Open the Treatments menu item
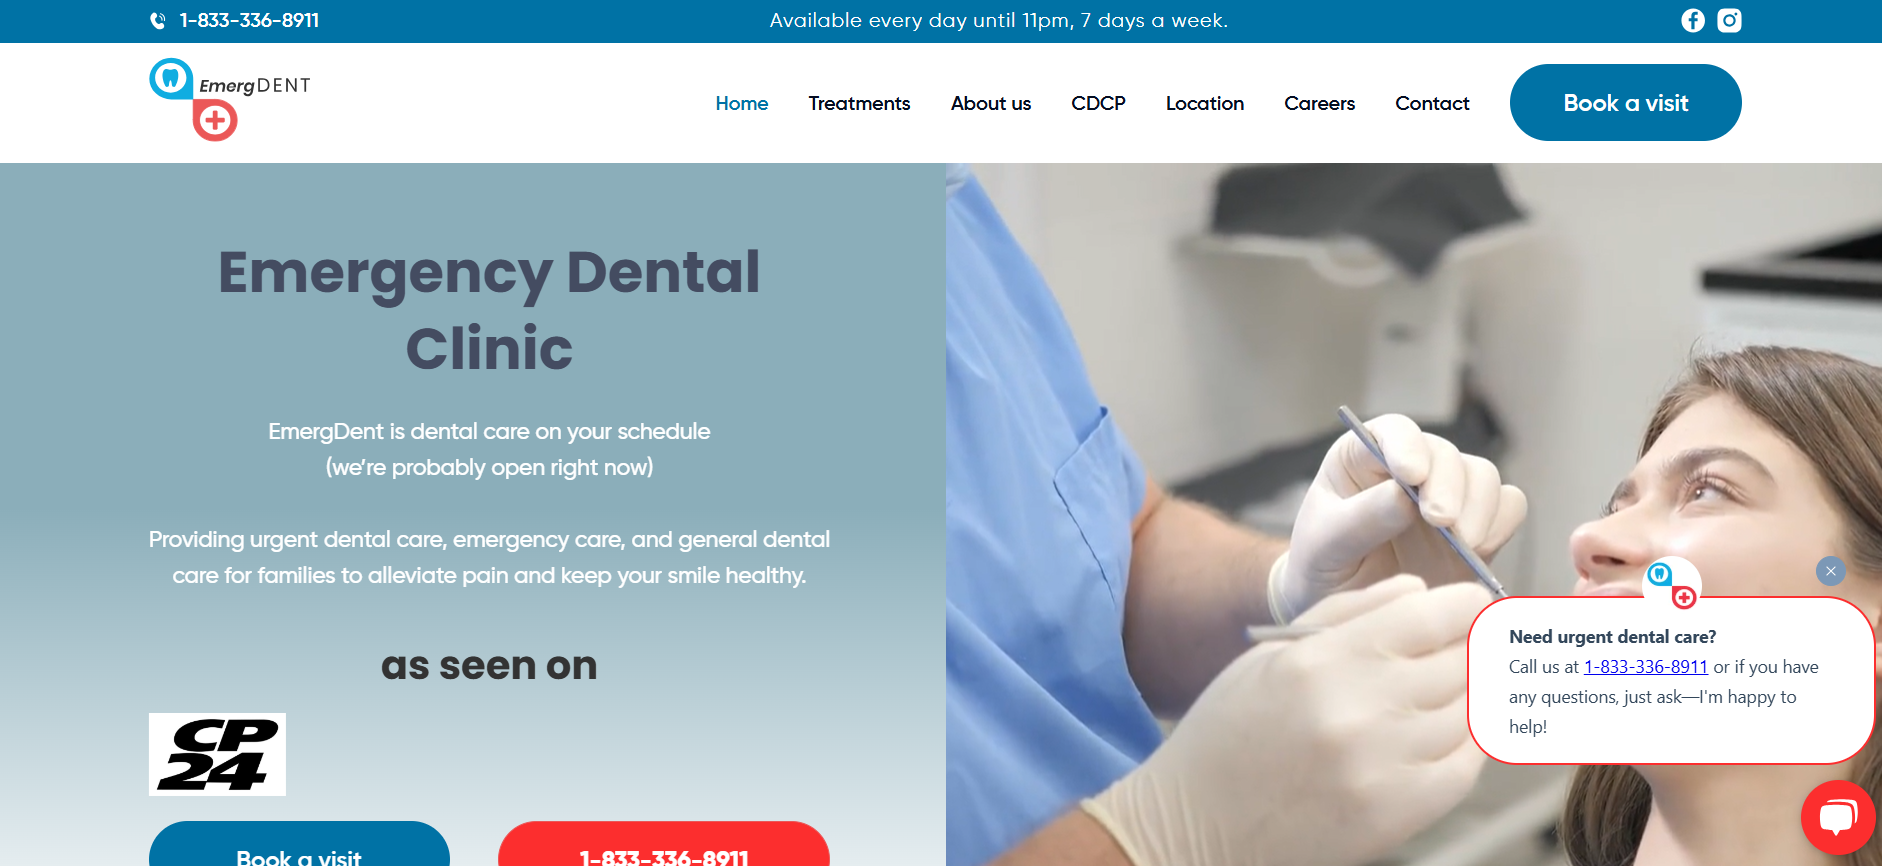The height and width of the screenshot is (866, 1882). point(859,103)
